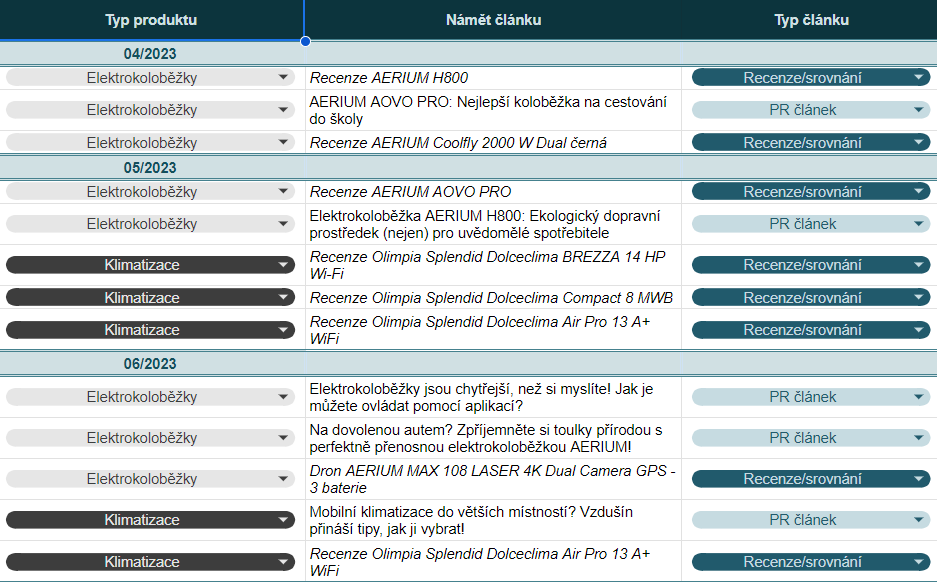Select the Námět článku column header

tap(494, 20)
